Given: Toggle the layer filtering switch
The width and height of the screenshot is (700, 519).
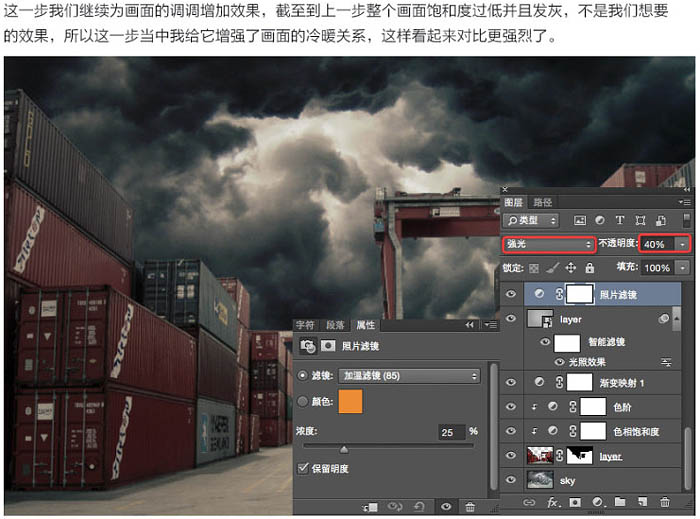Looking at the screenshot, I should pyautogui.click(x=687, y=220).
